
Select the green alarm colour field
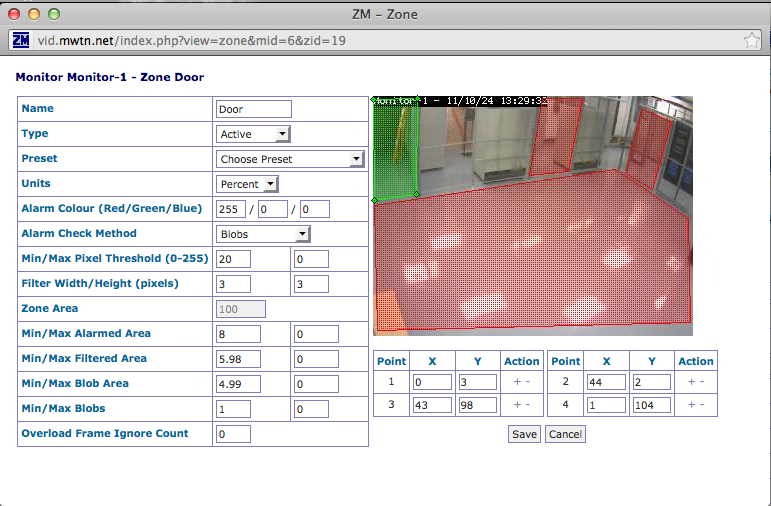click(x=272, y=209)
